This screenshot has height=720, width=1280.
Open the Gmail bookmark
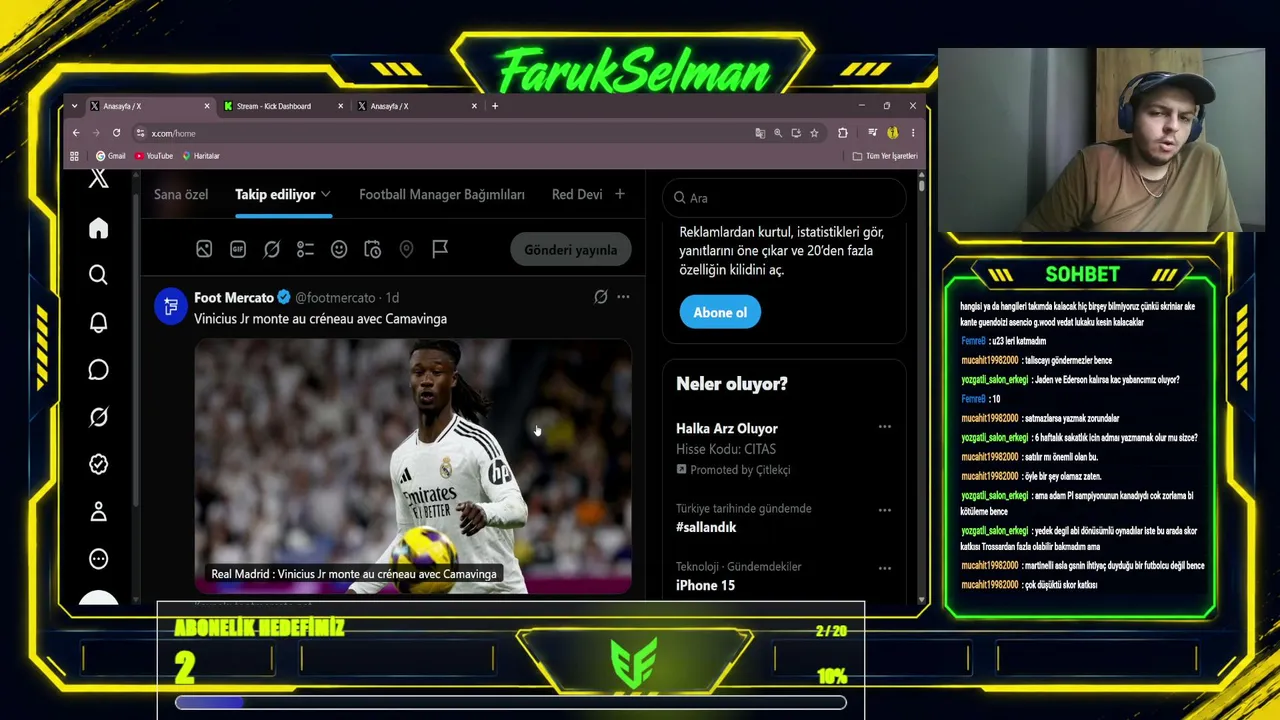pyautogui.click(x=111, y=156)
